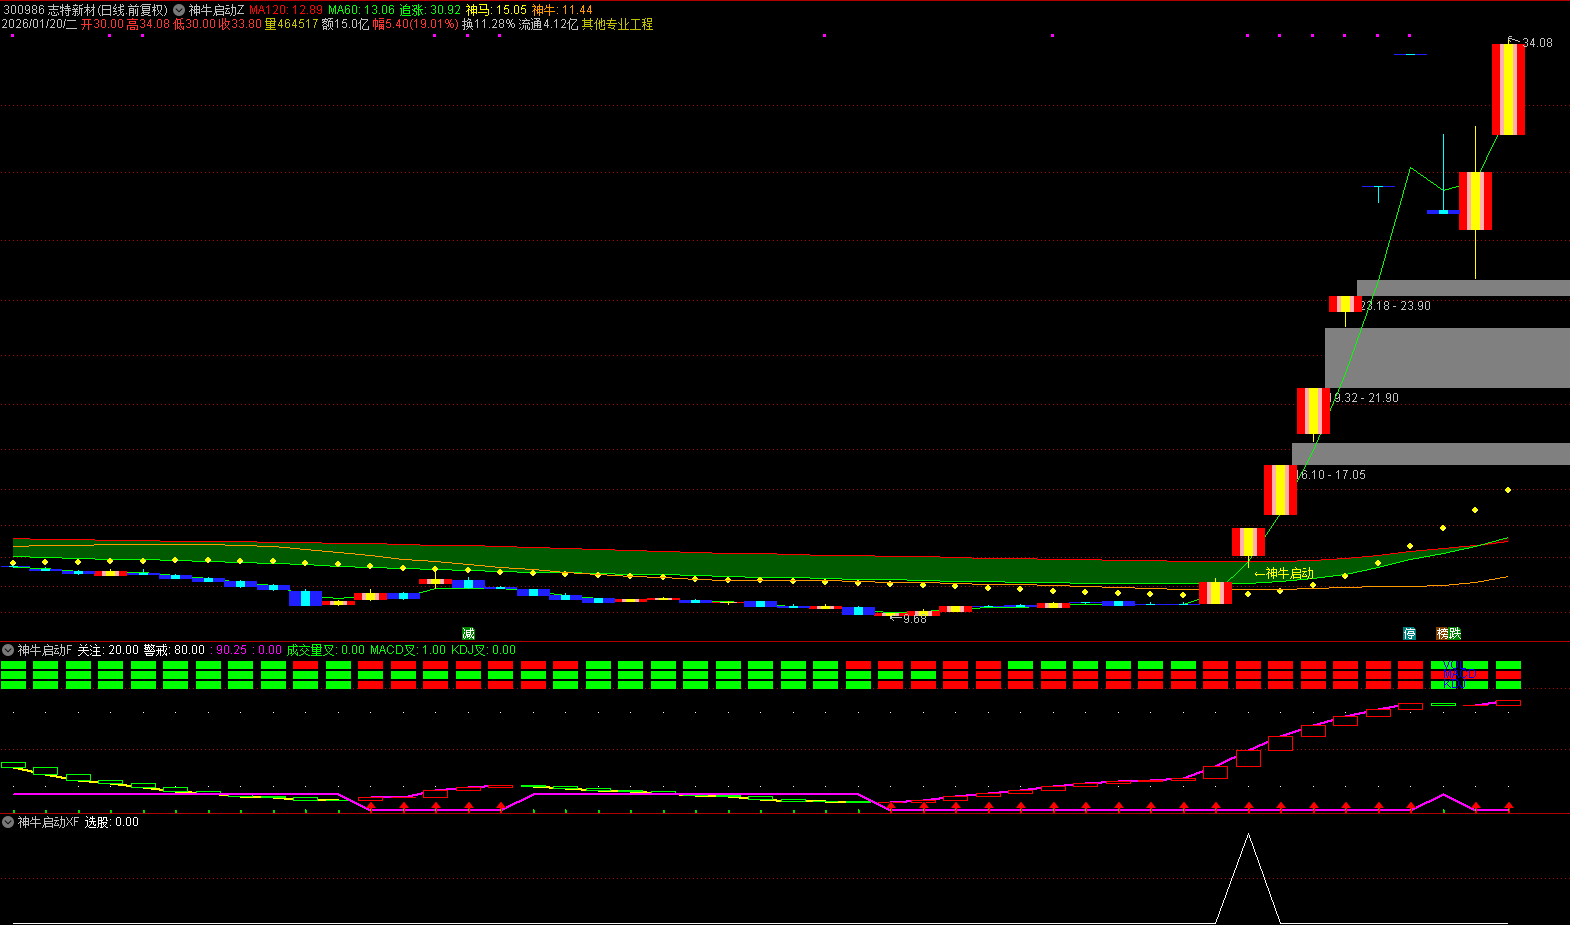Click the green 减 event marker
1570x925 pixels.
coord(468,633)
